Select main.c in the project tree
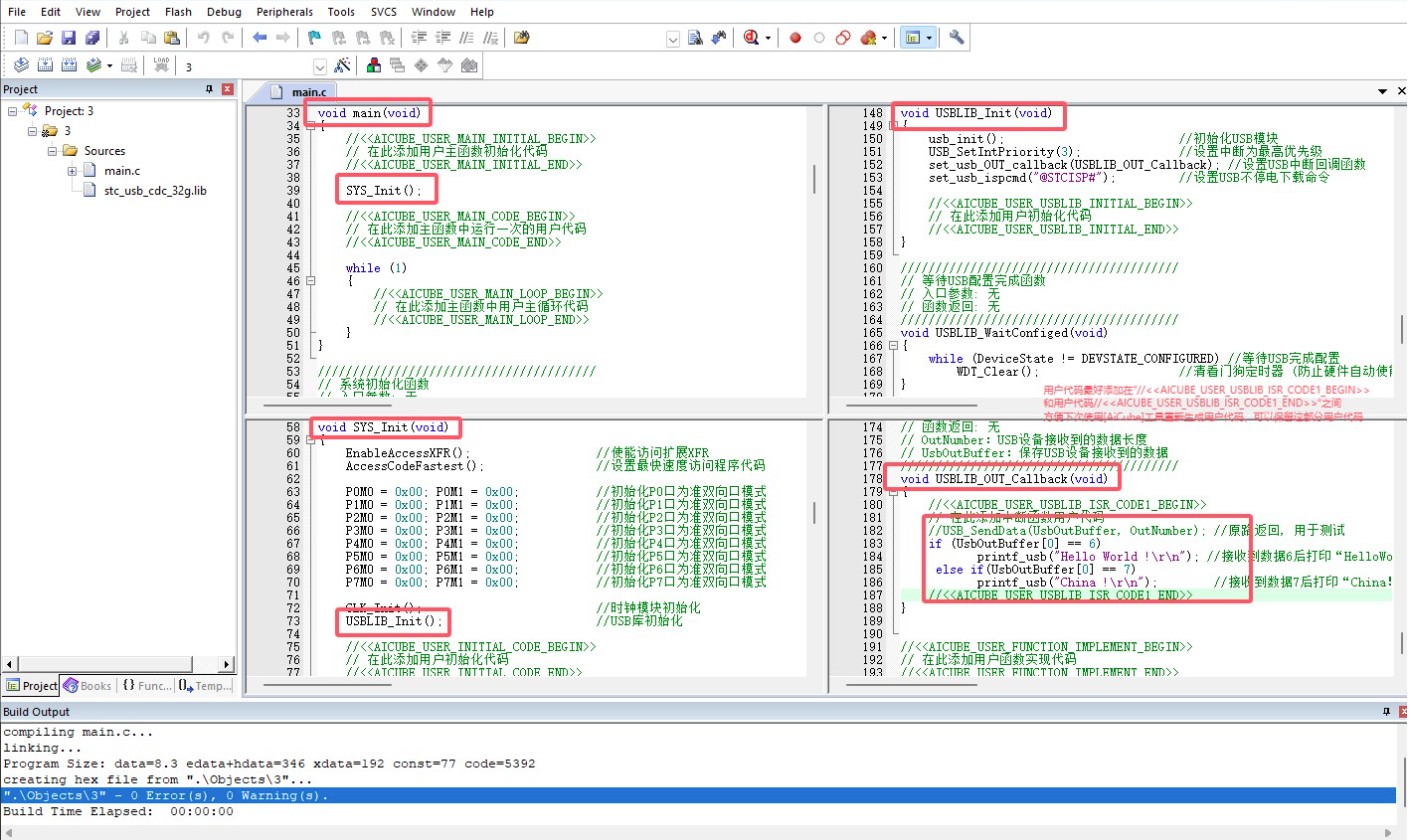 [x=124, y=171]
